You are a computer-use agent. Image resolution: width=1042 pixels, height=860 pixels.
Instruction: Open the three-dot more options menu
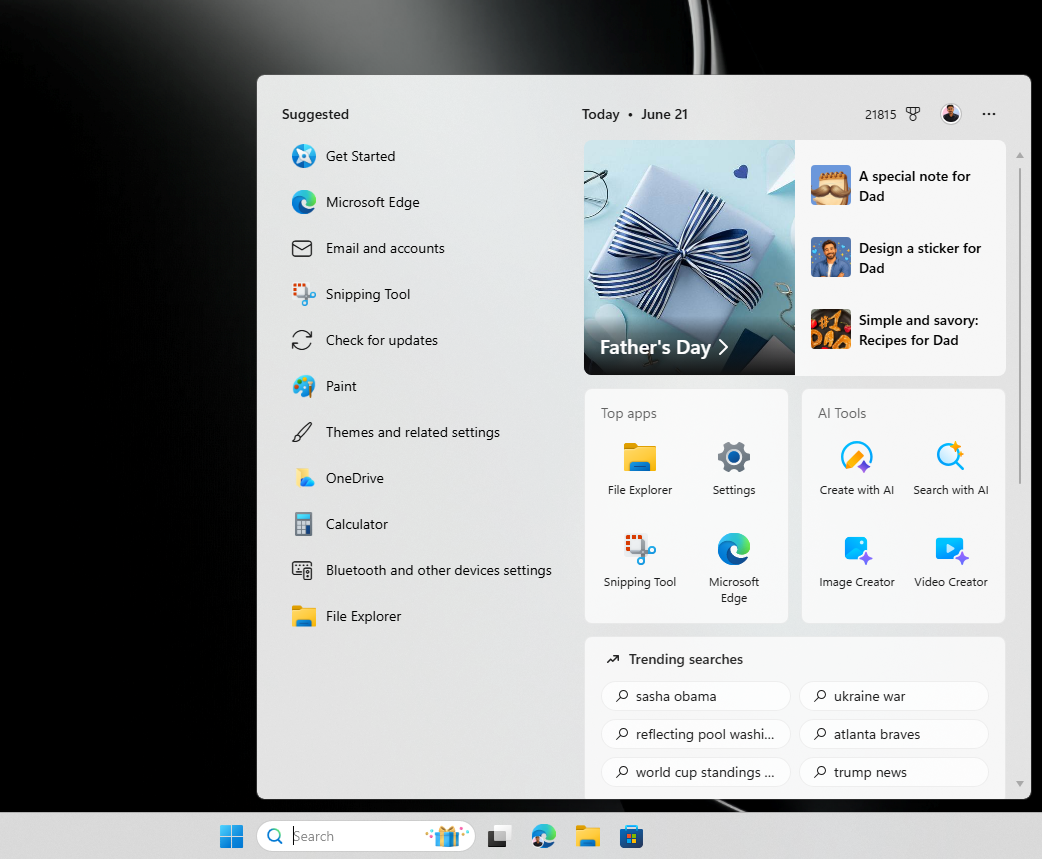[x=989, y=114]
